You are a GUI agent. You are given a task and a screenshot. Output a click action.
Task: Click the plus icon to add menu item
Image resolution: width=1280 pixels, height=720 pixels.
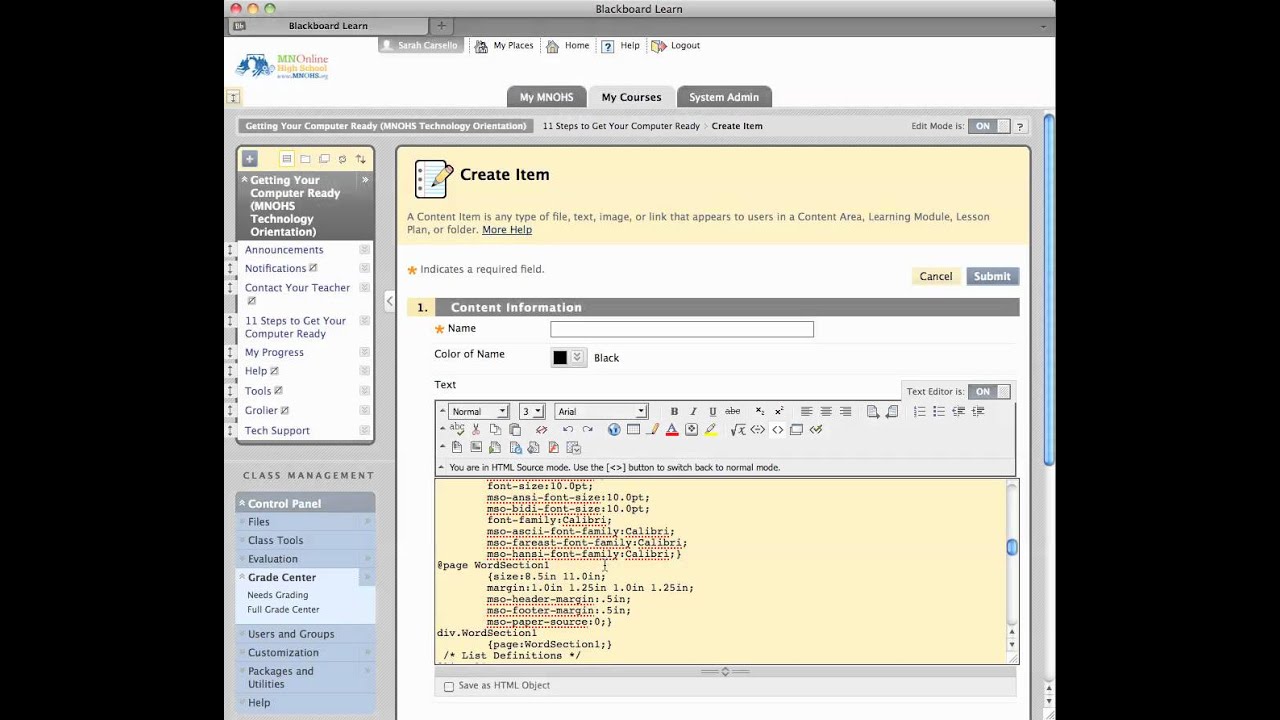pos(250,158)
